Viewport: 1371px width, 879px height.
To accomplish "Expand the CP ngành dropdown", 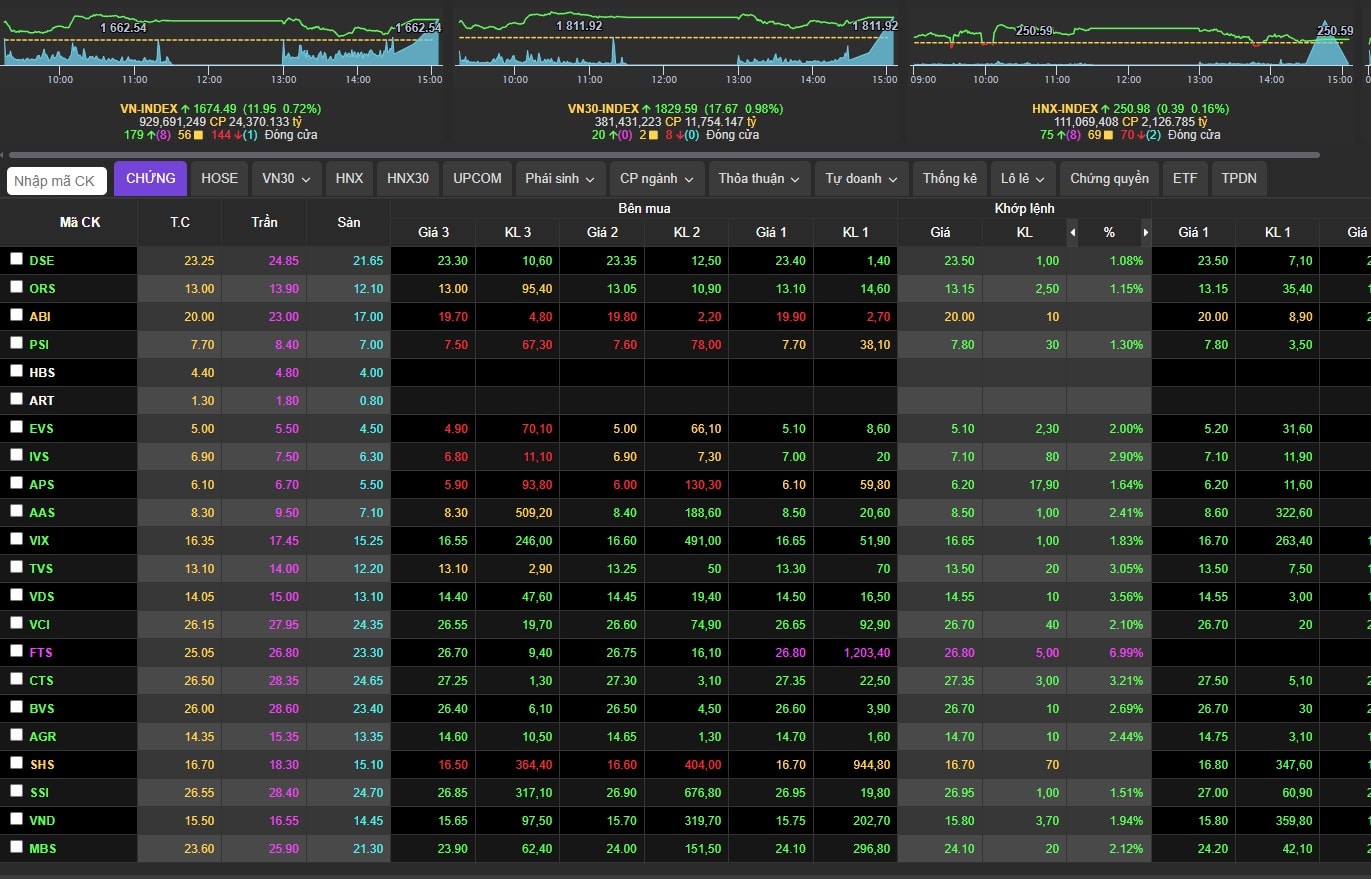I will [x=657, y=179].
